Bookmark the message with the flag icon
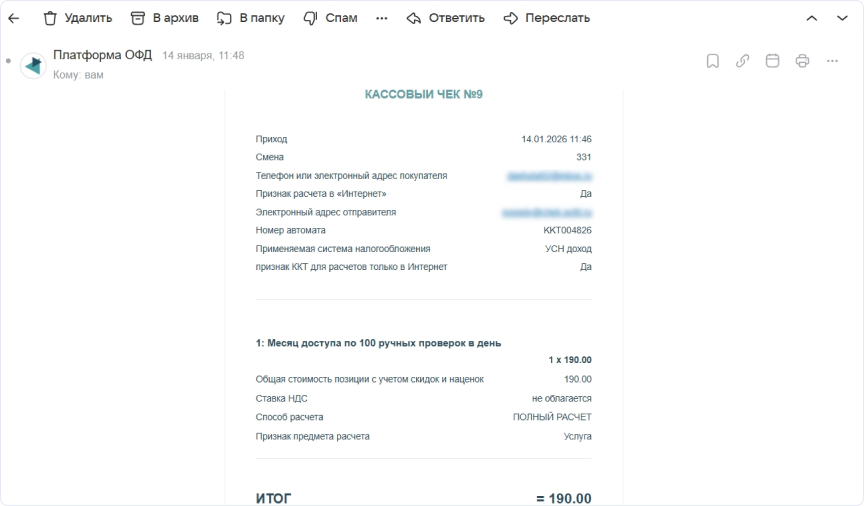 point(713,61)
